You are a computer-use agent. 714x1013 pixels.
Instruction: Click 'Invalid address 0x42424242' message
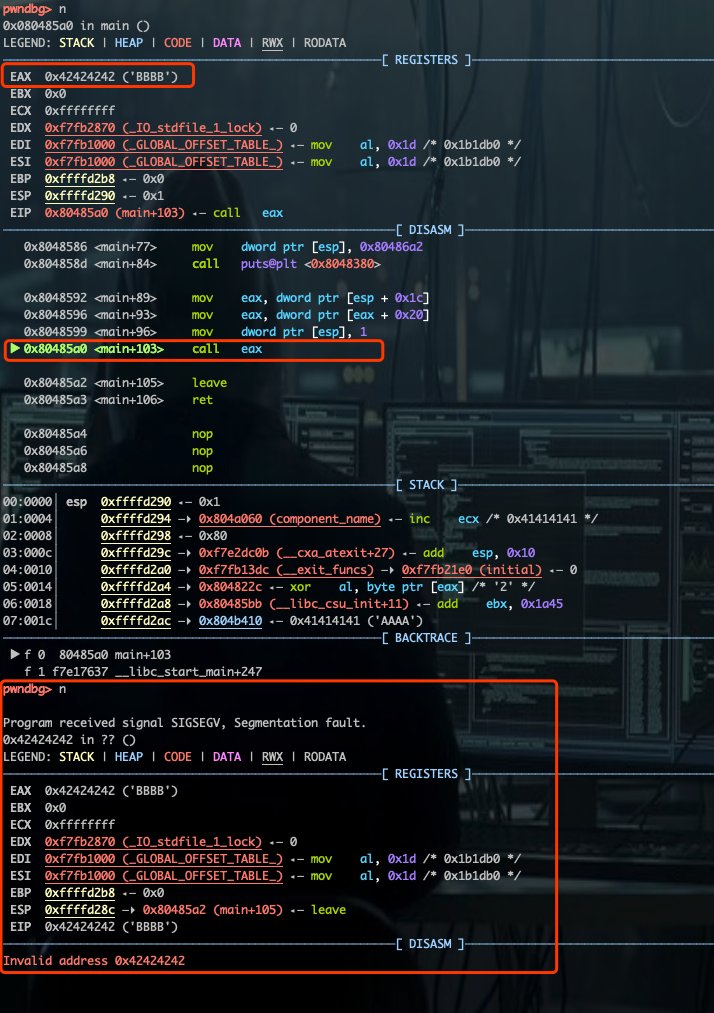pos(94,961)
